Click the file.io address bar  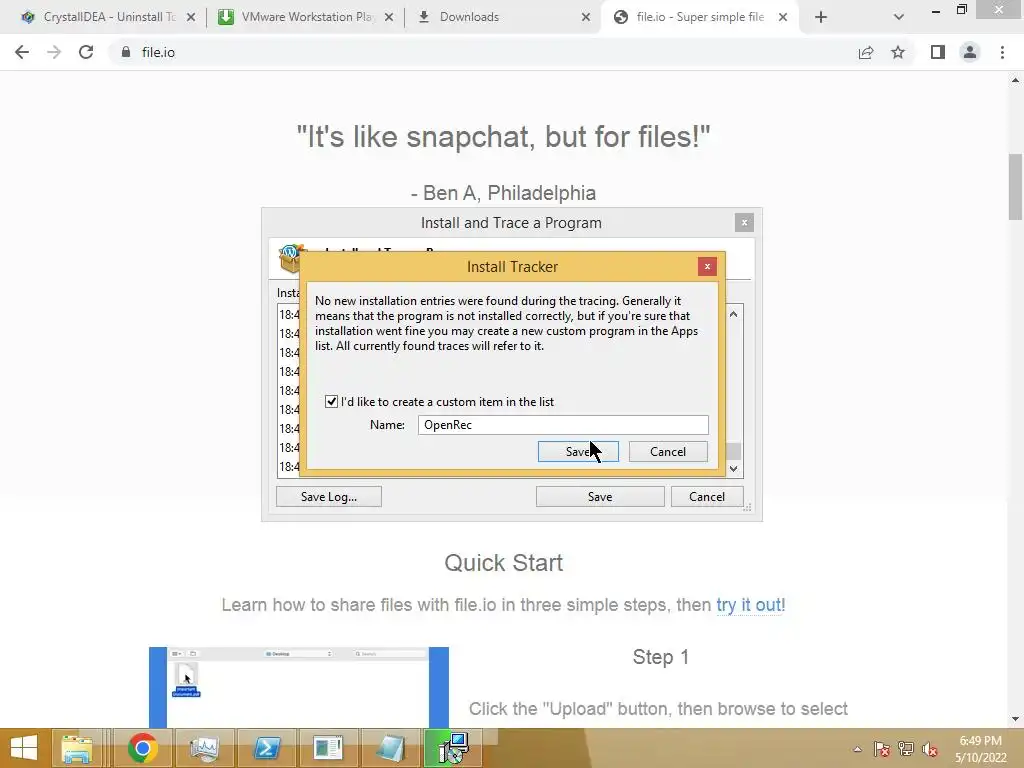click(x=483, y=52)
